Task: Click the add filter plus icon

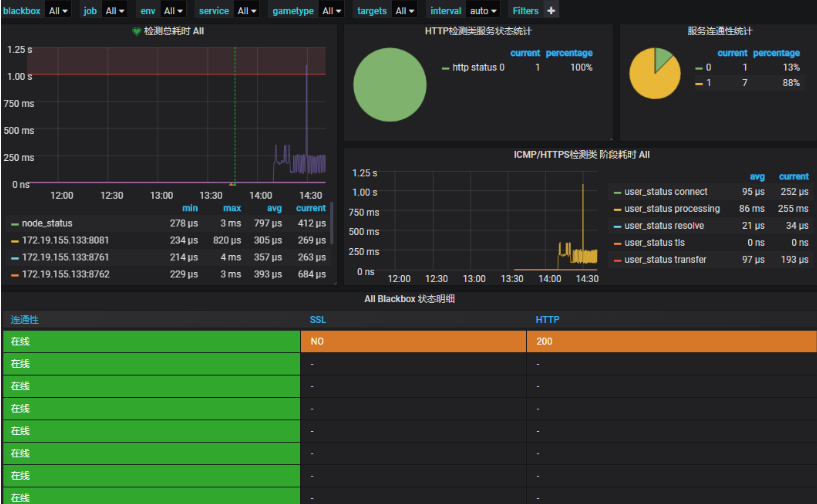Action: [551, 11]
